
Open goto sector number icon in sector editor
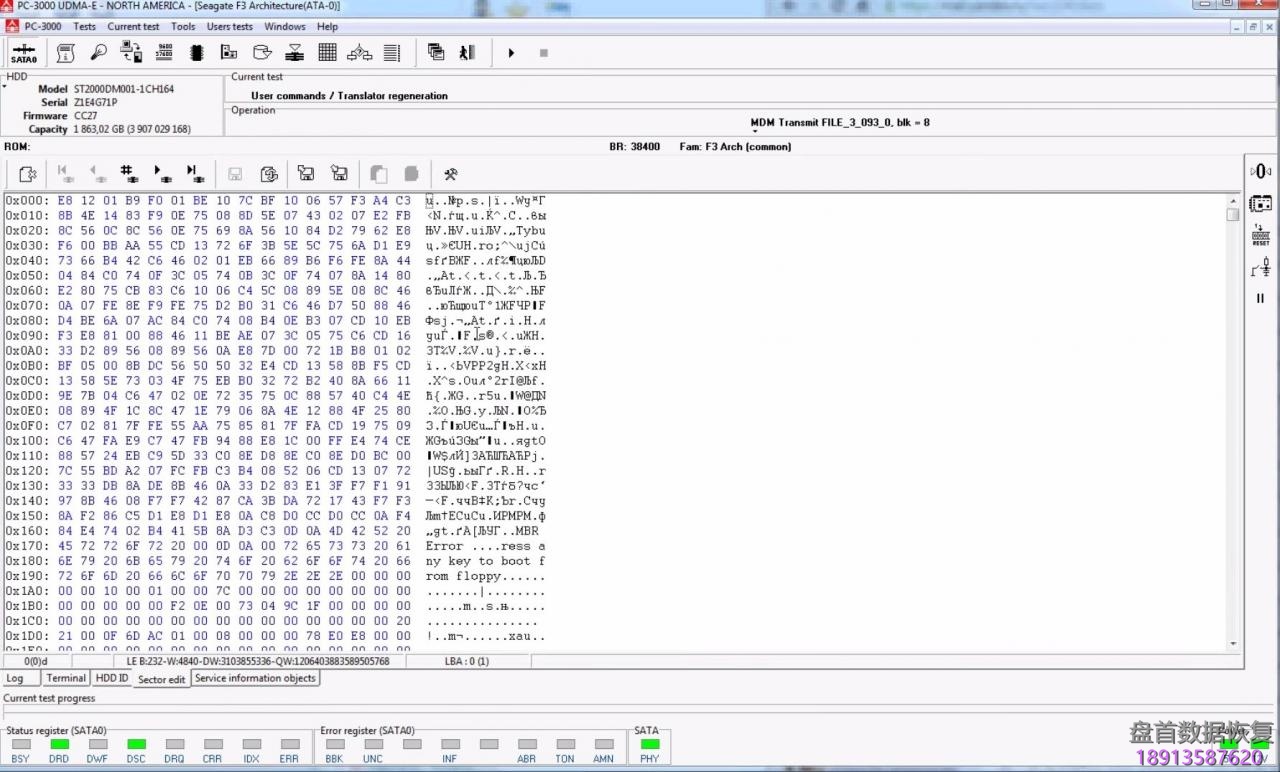click(127, 173)
